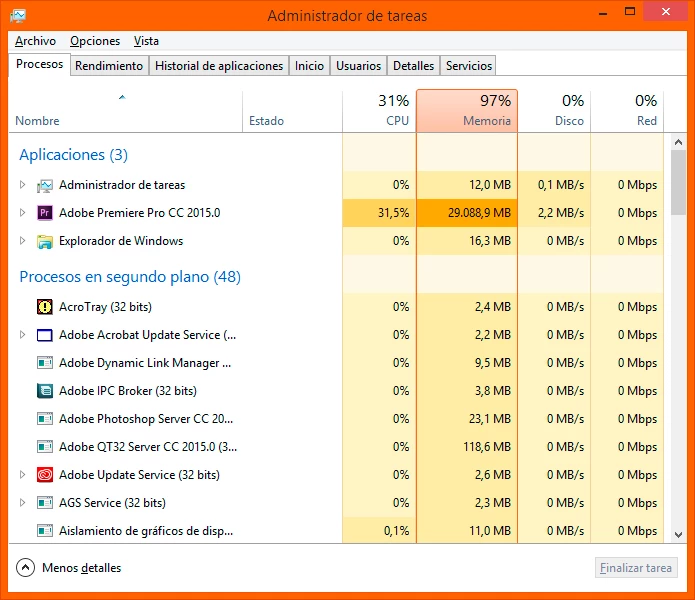Click the 16,3 MB memory value
The width and height of the screenshot is (695, 600).
[490, 241]
